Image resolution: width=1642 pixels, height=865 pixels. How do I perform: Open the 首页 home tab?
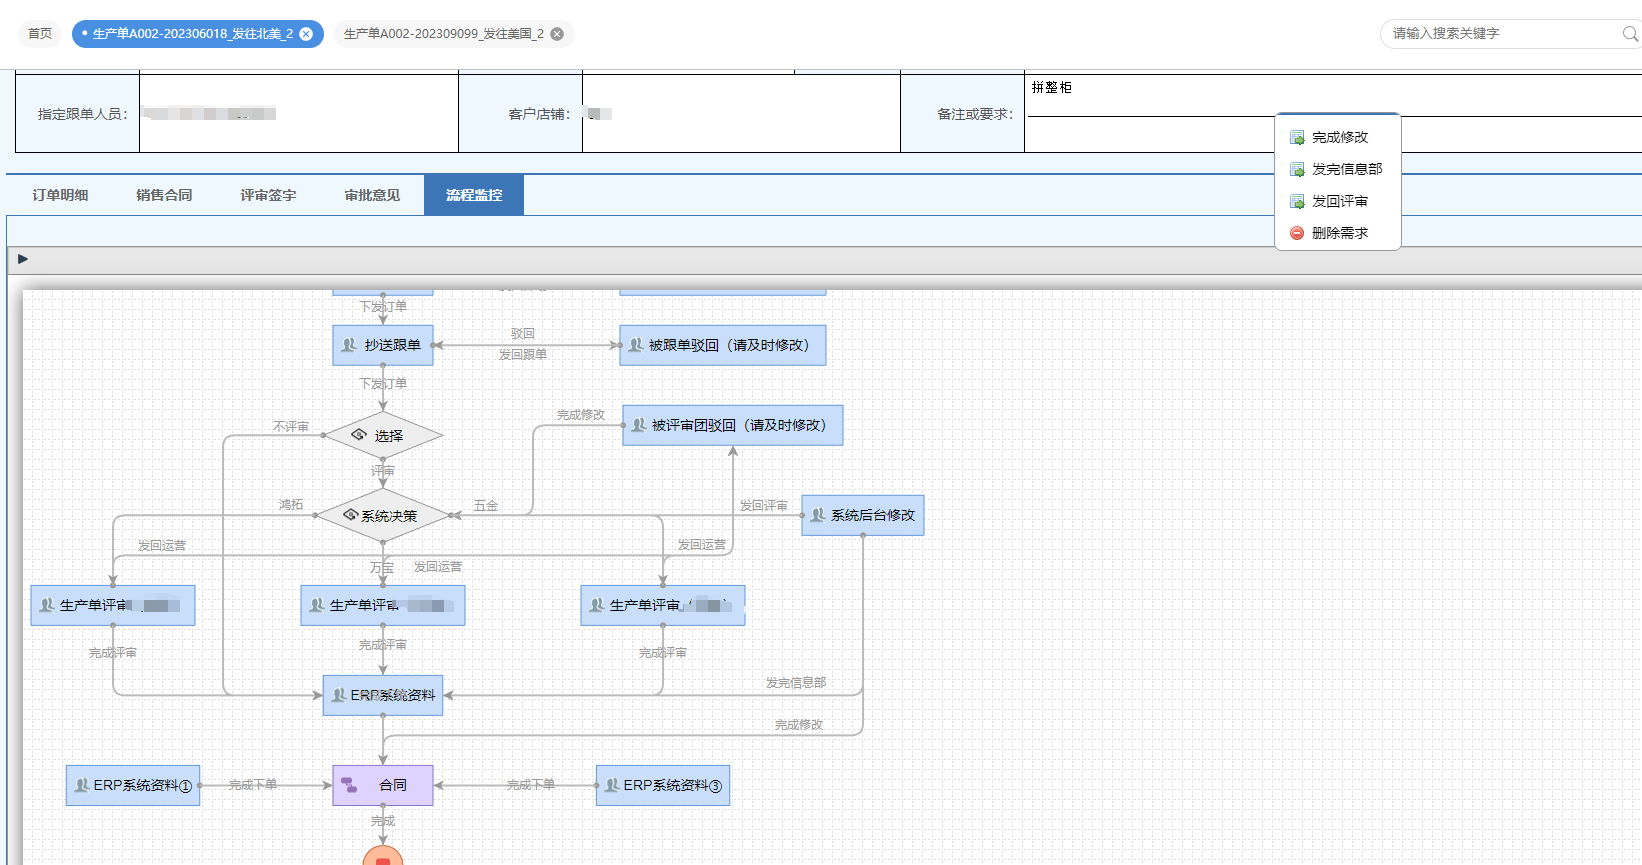click(40, 34)
